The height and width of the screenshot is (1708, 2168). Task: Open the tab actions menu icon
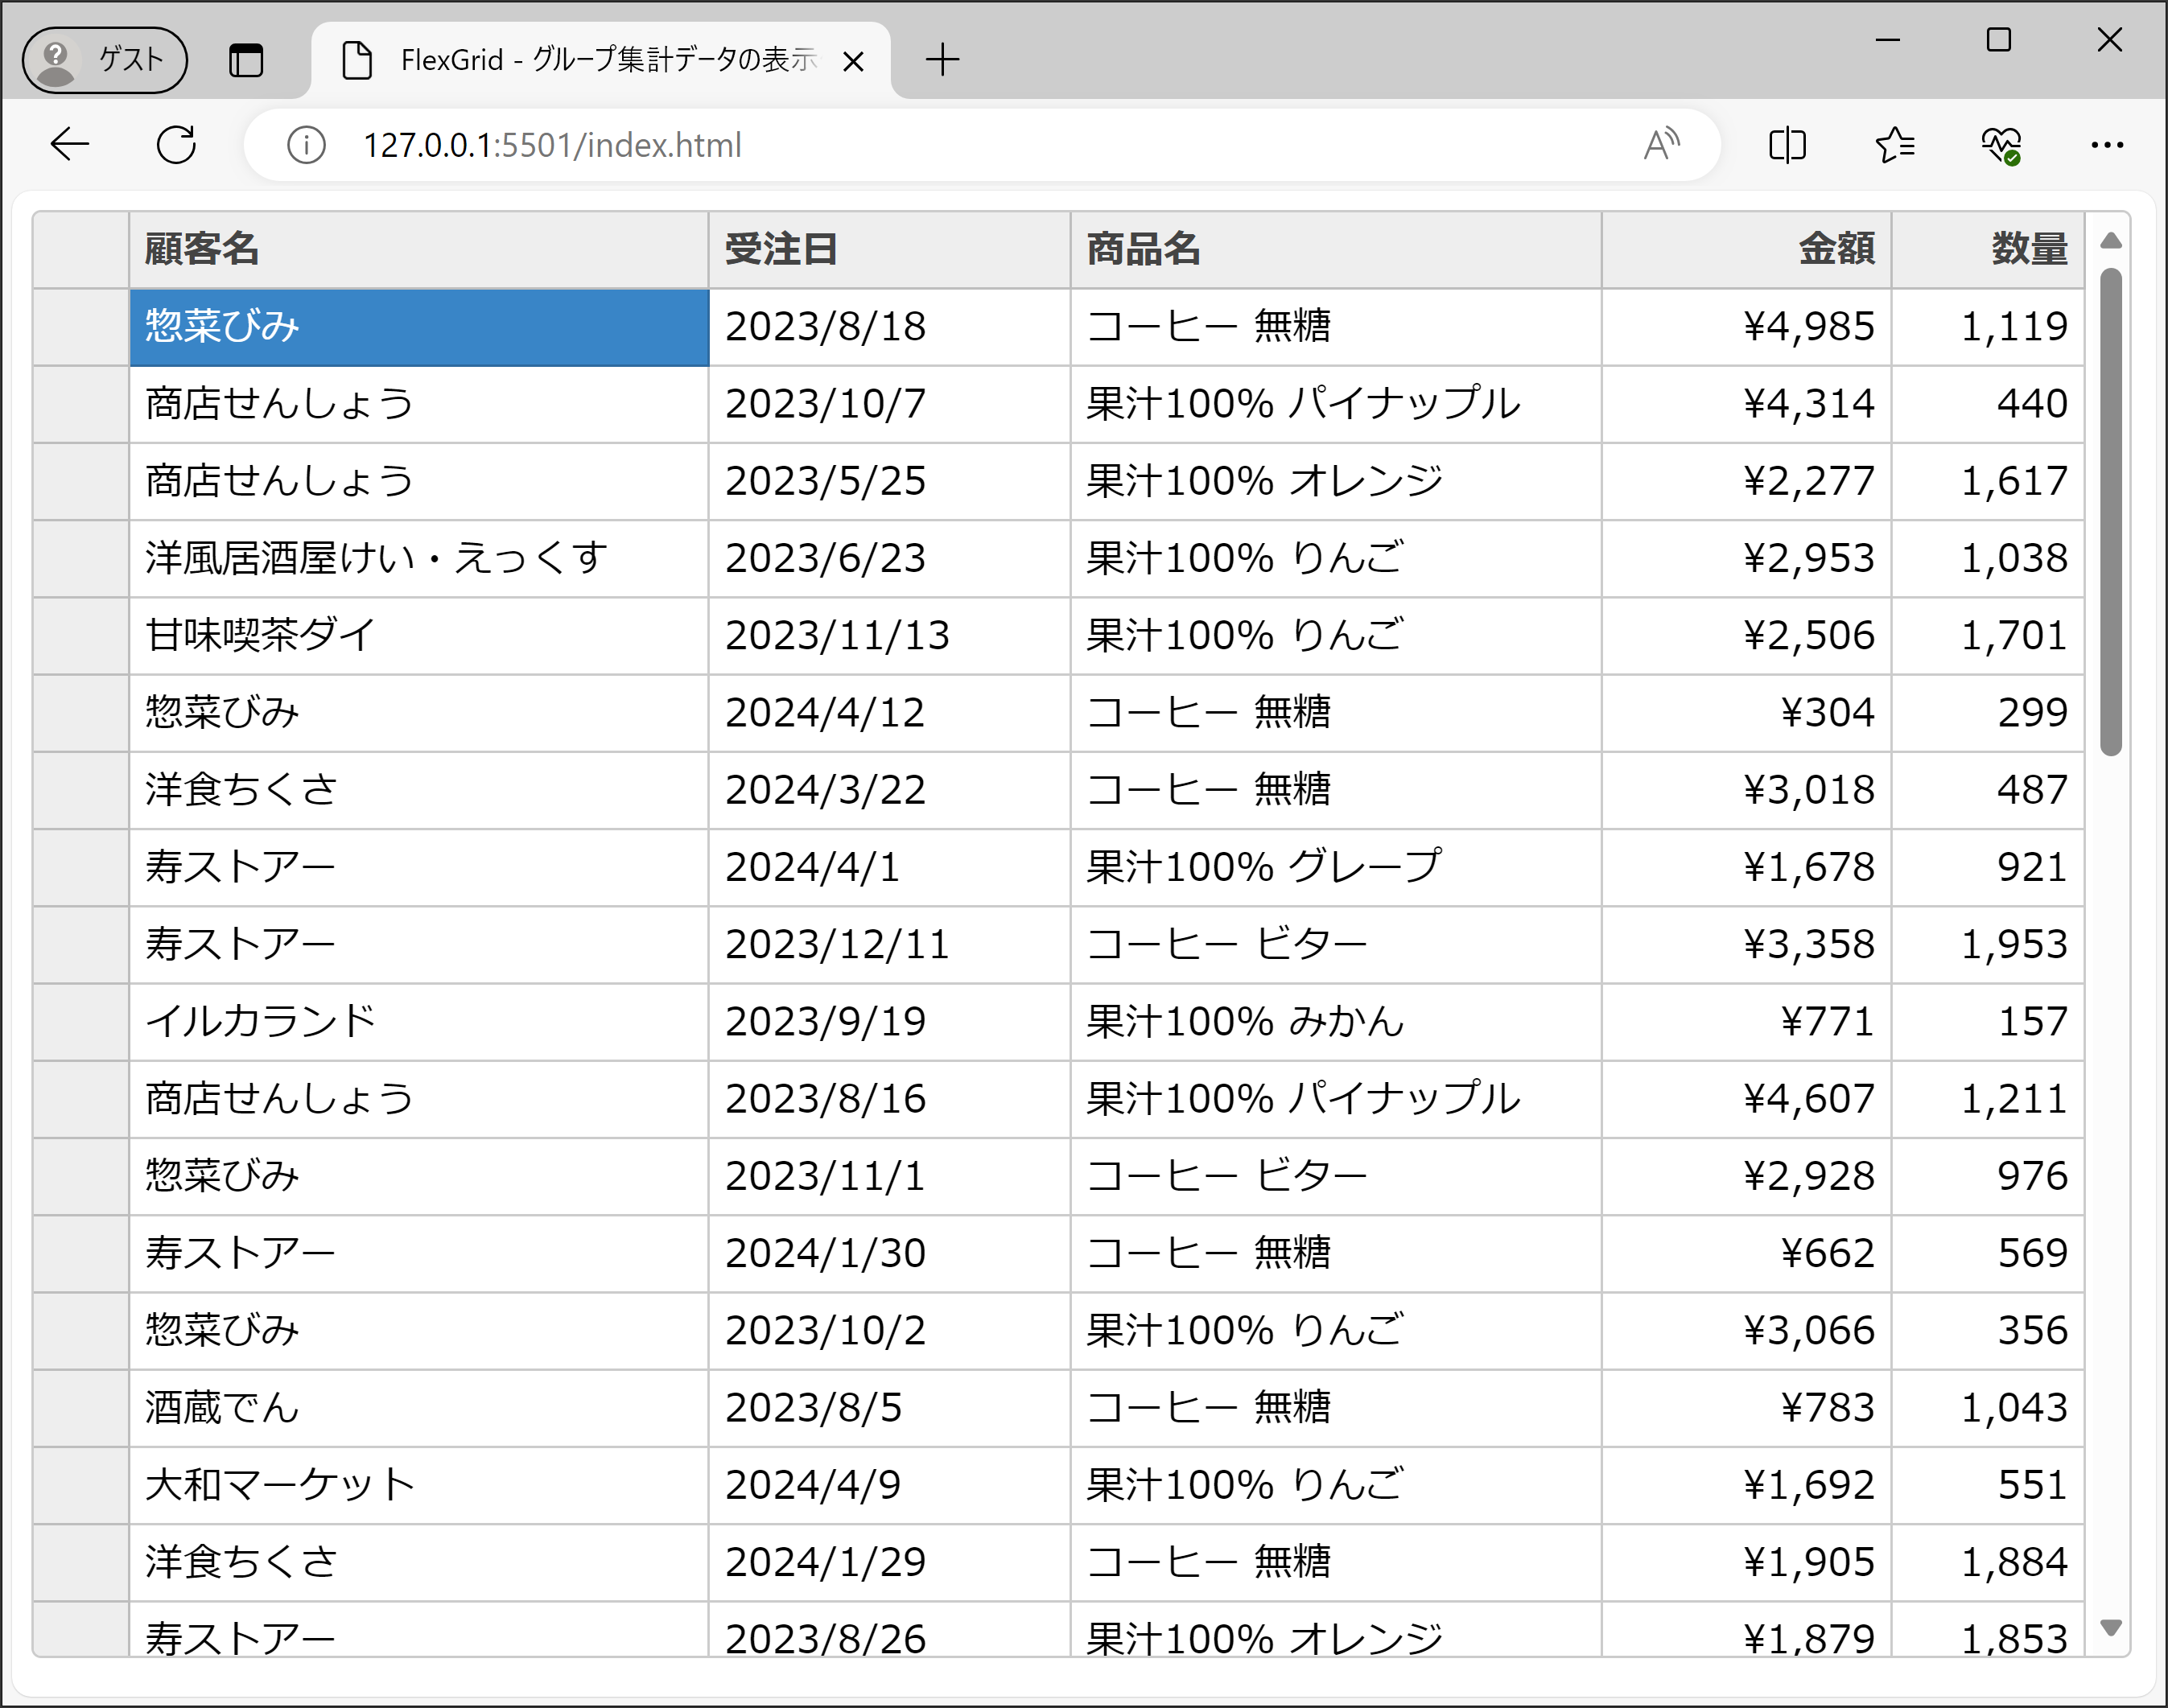point(246,60)
